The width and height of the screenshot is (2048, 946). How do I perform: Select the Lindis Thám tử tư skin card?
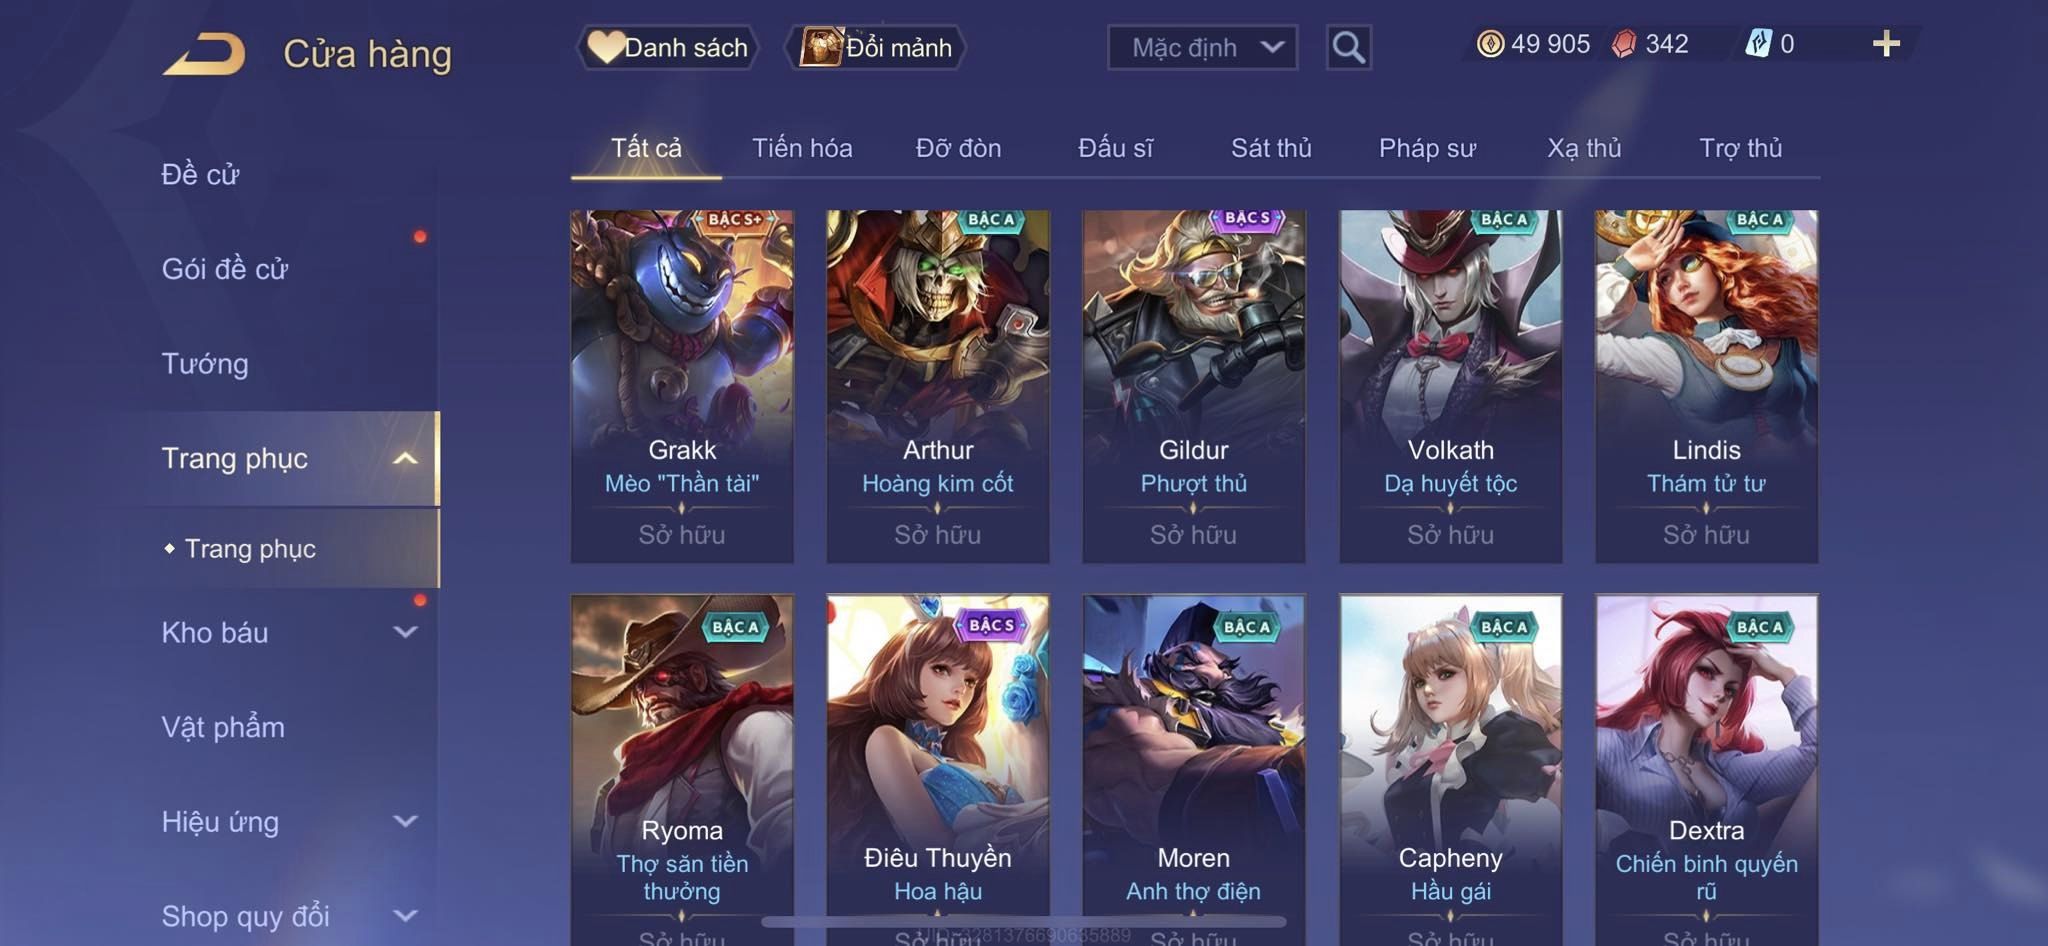[1706, 386]
